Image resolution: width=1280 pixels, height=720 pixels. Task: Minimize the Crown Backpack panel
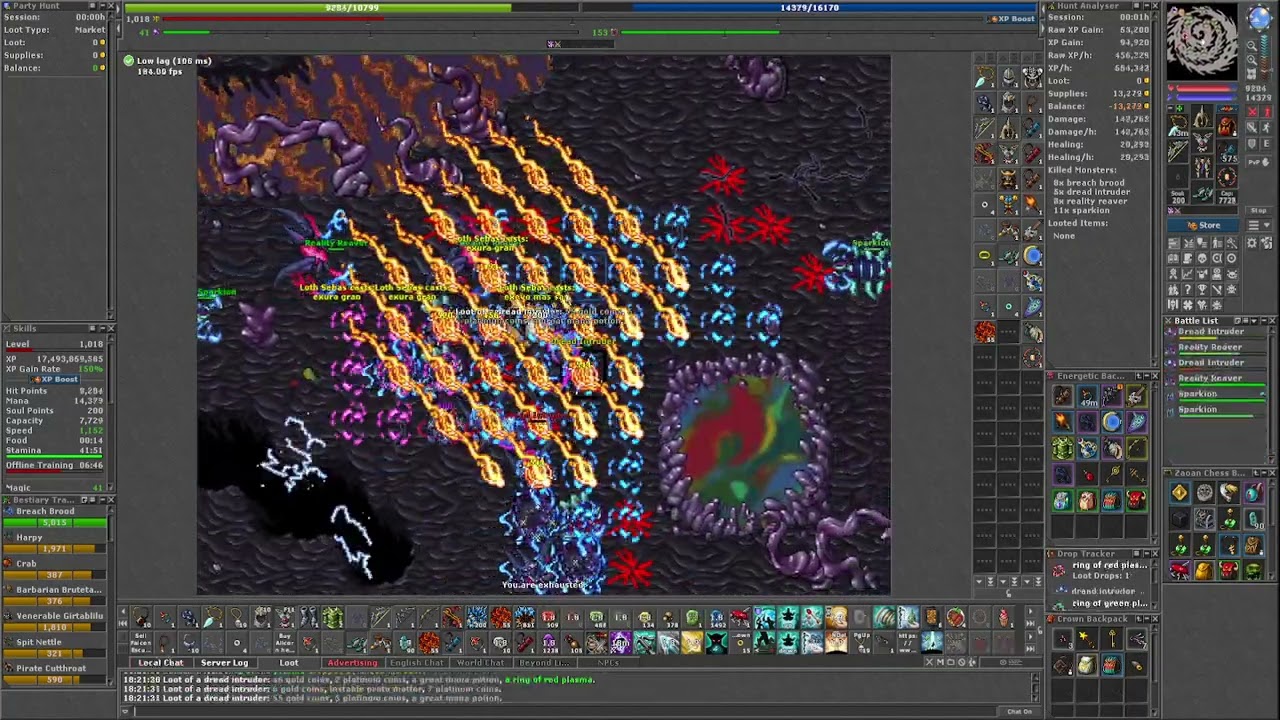click(x=1147, y=619)
